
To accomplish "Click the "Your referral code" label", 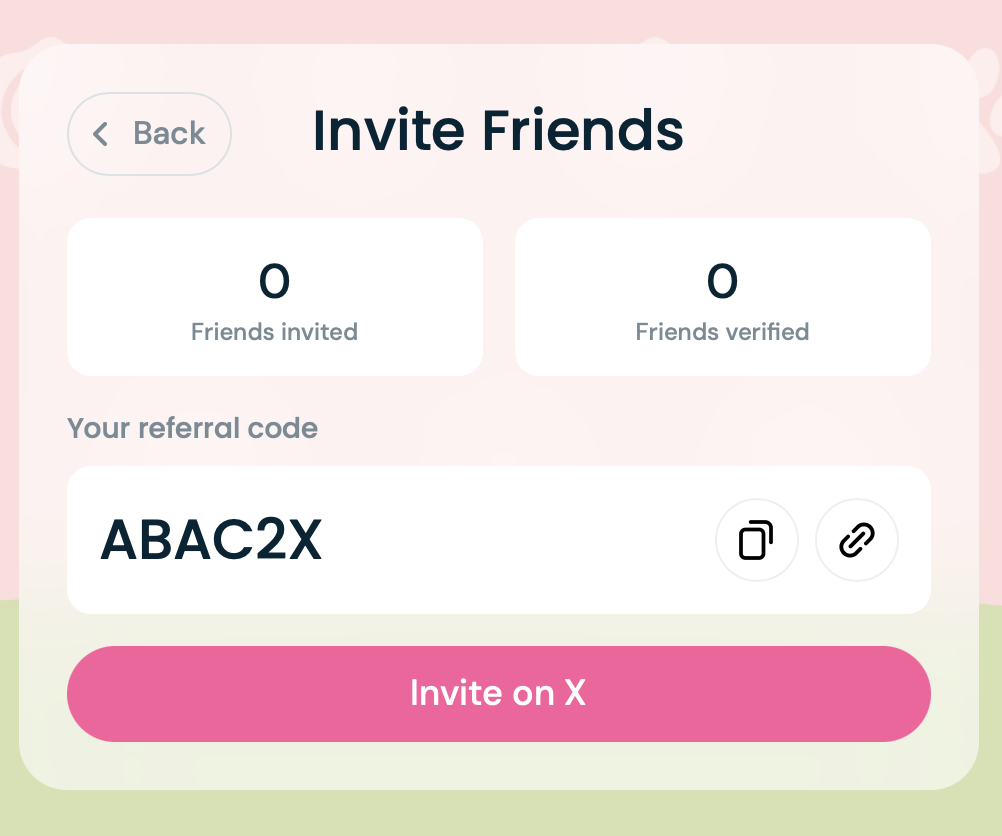I will [x=192, y=429].
